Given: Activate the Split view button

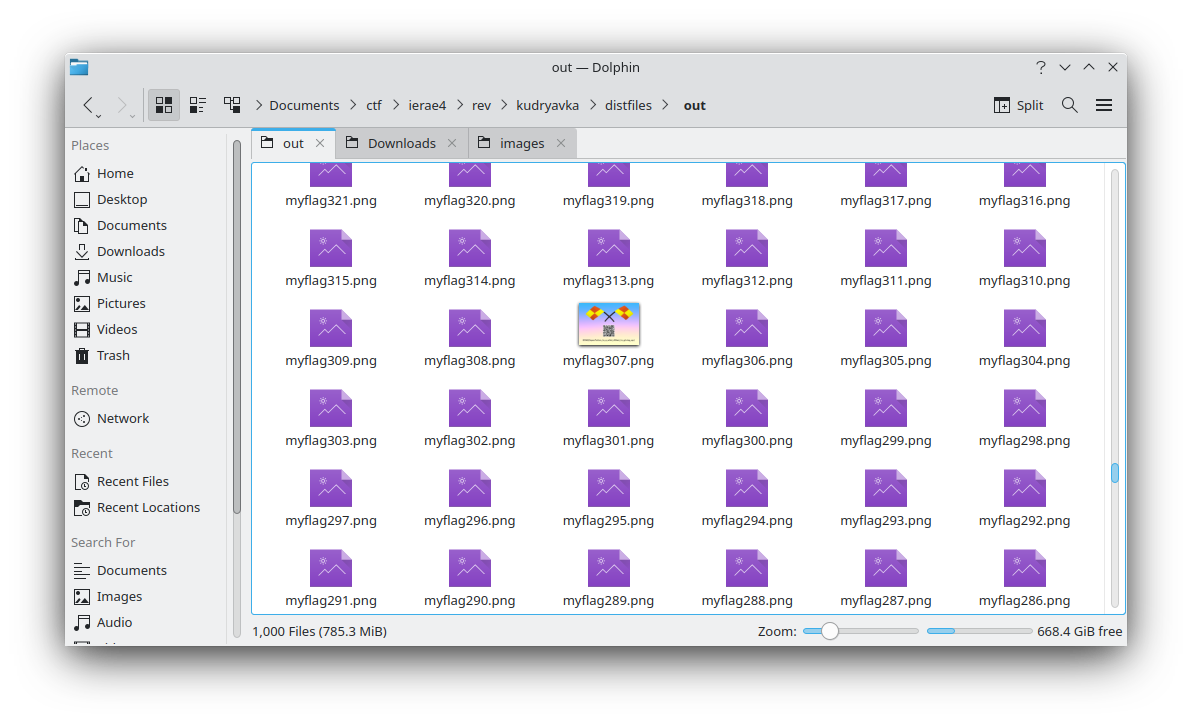Looking at the screenshot, I should (1017, 104).
